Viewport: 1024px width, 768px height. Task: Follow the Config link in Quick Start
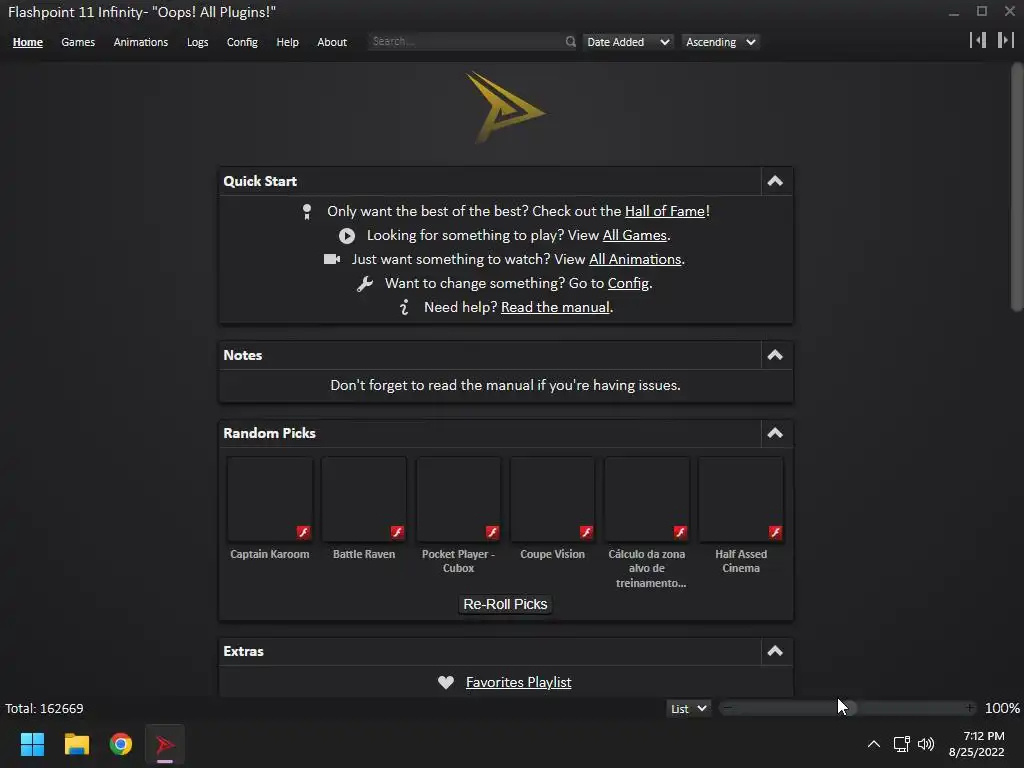(628, 283)
